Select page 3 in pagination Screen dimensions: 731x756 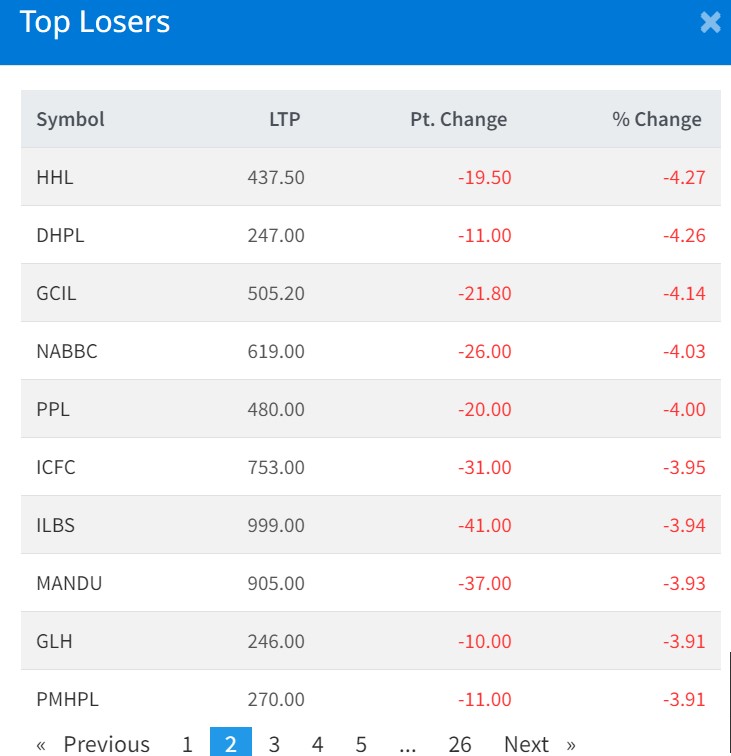[274, 744]
